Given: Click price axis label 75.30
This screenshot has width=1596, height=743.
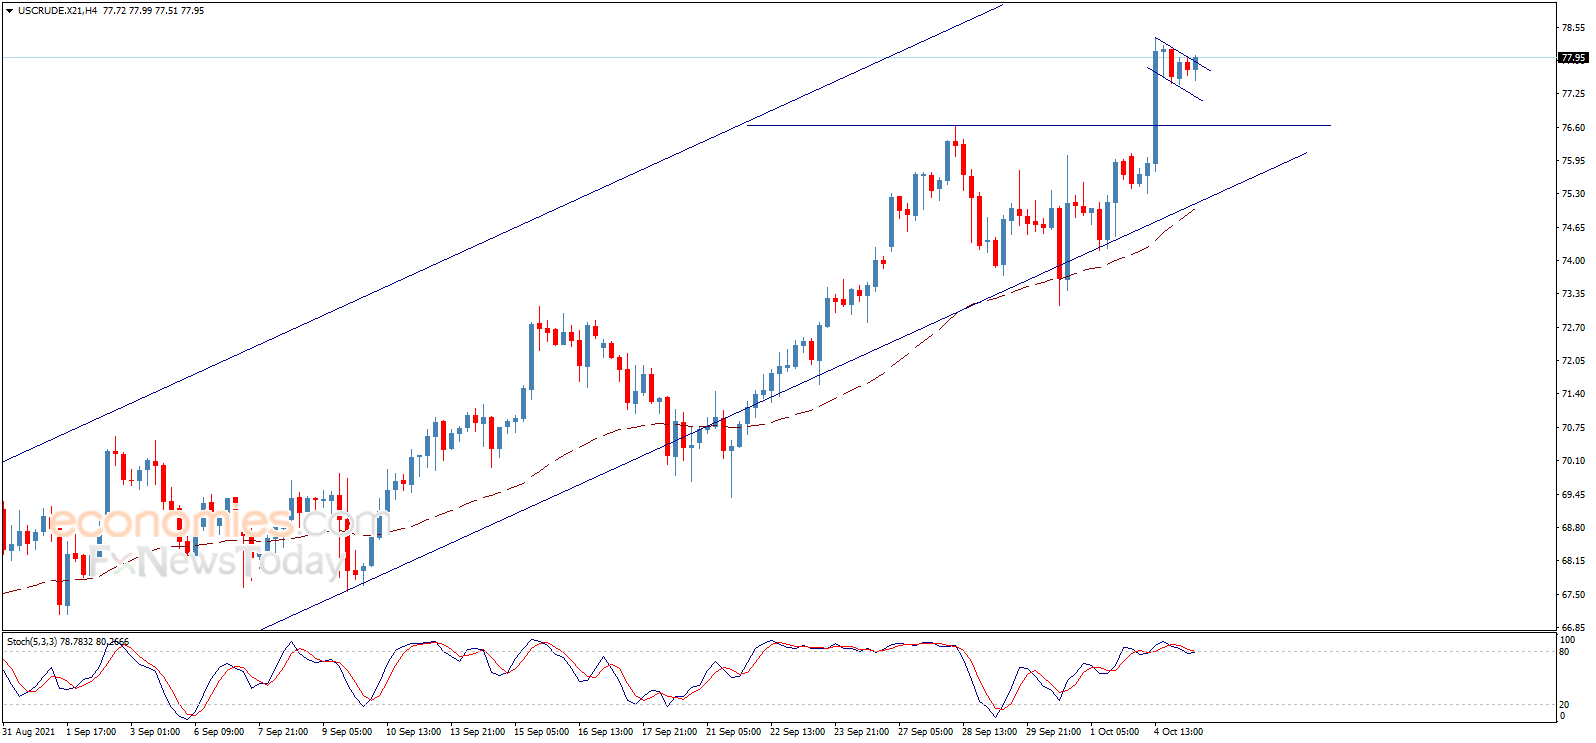Looking at the screenshot, I should coord(1573,194).
